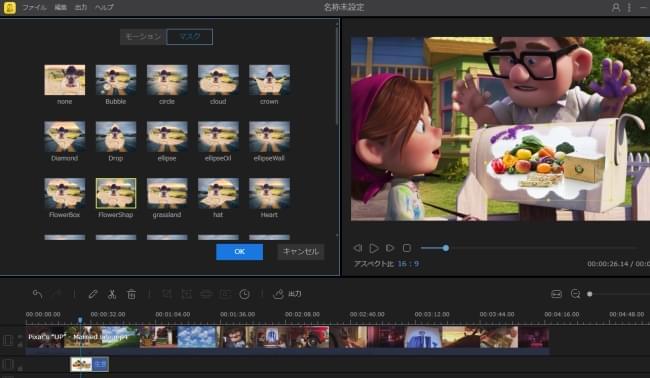650x378 pixels.
Task: Select the Bubble mask
Action: [x=116, y=80]
